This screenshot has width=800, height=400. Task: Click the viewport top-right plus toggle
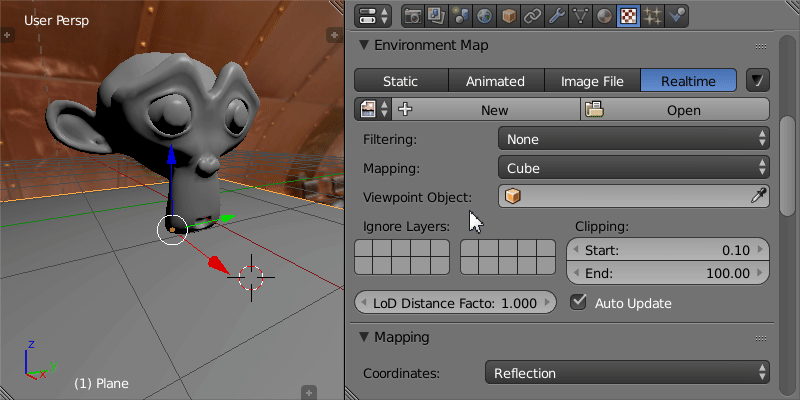coord(334,35)
